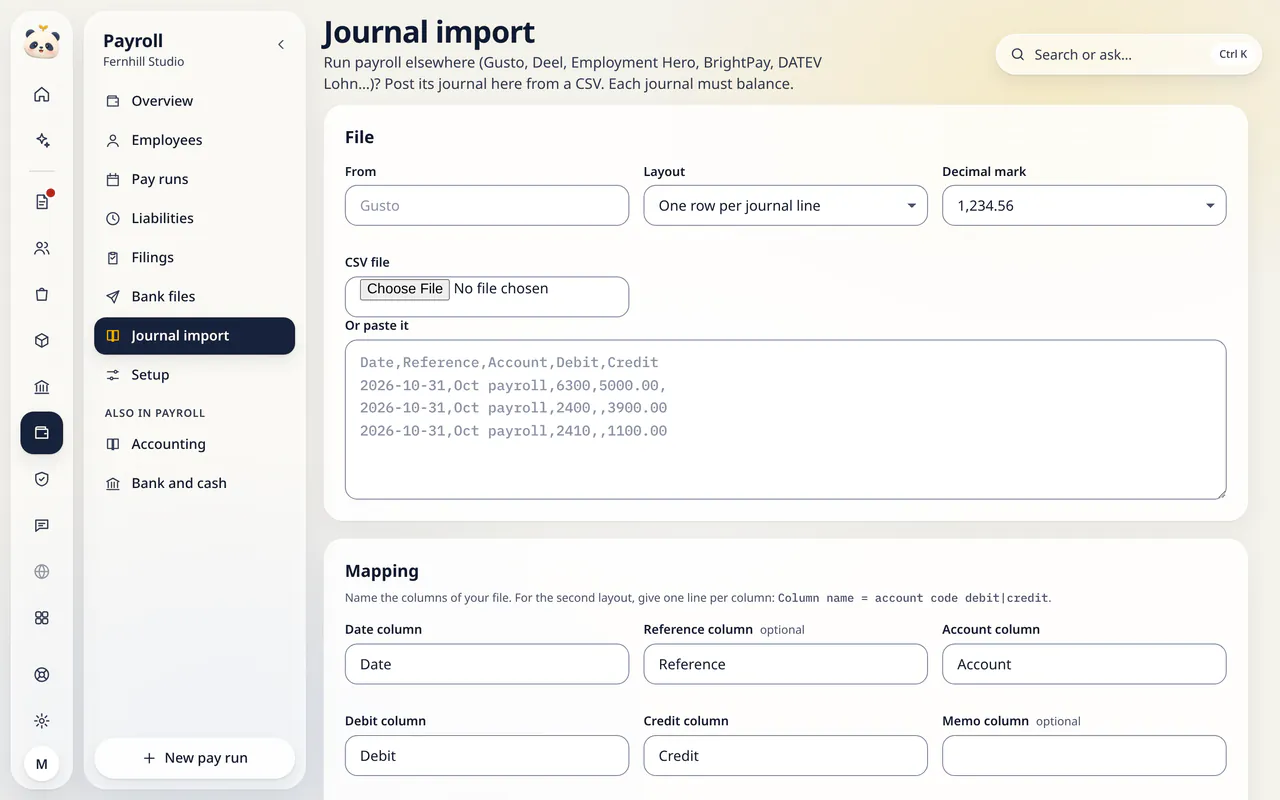This screenshot has height=800, width=1280.
Task: Click the Debit column field
Action: click(x=487, y=756)
